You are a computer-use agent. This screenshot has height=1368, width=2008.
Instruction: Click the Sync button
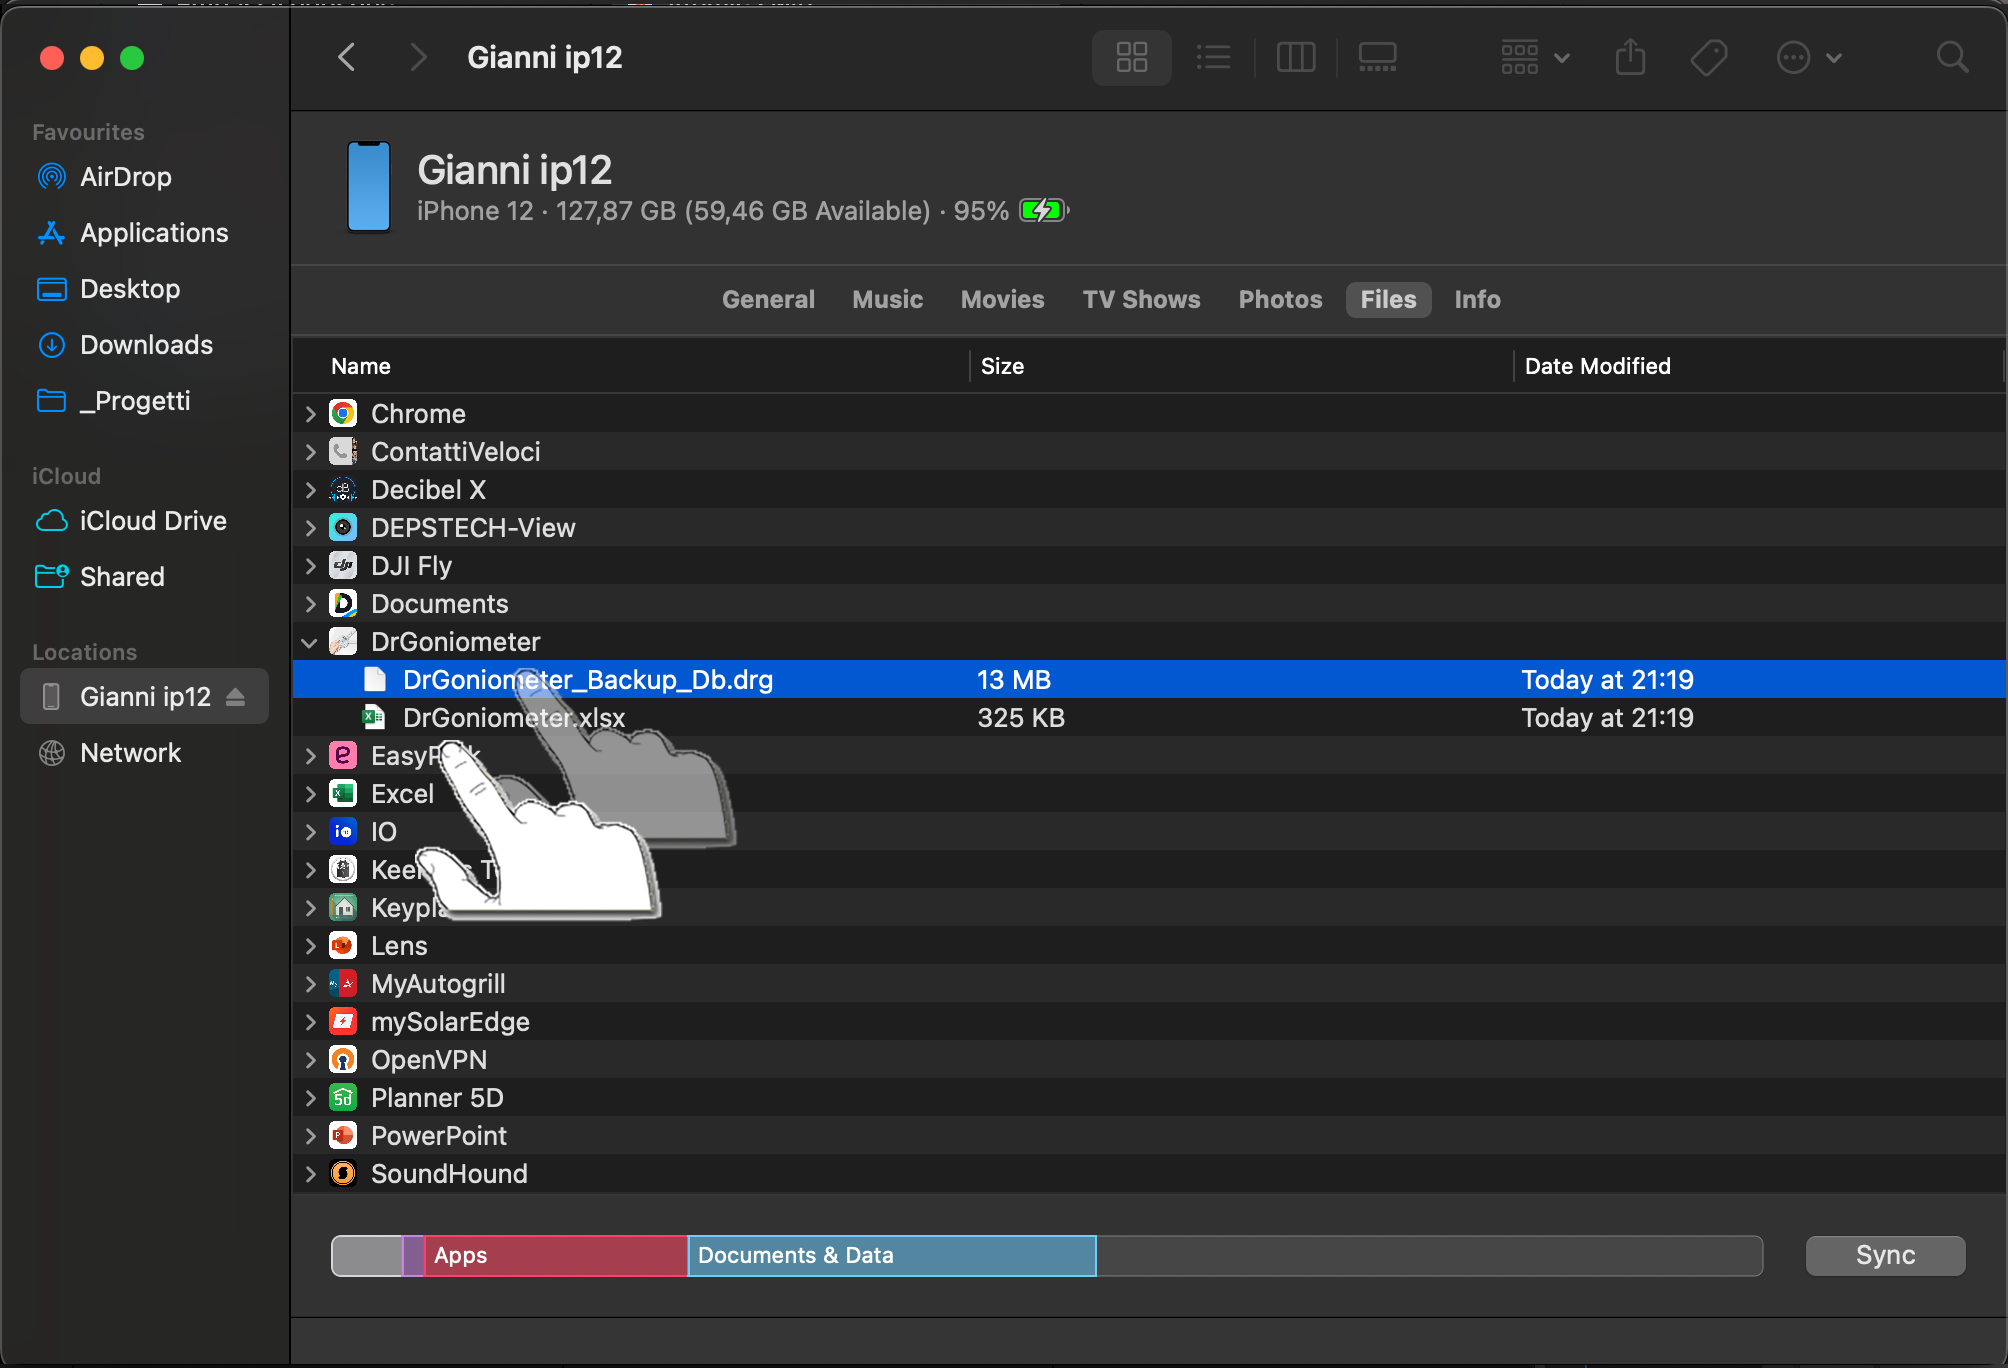coord(1885,1255)
